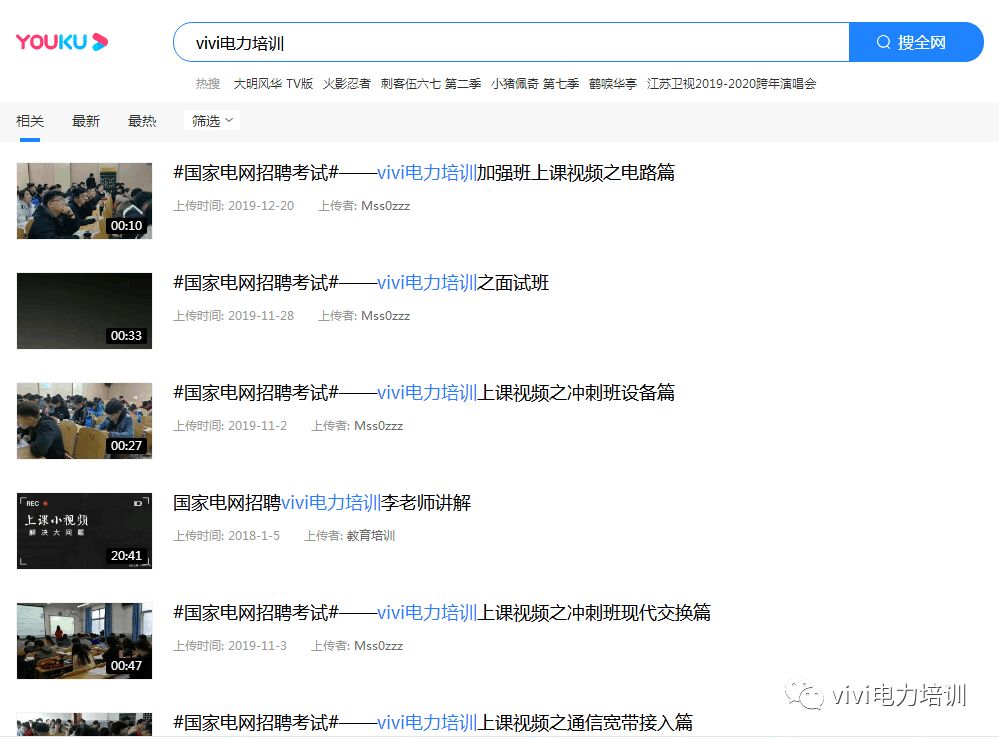Open the vivi电力培训之面试班 video title
This screenshot has width=999, height=739.
[361, 283]
